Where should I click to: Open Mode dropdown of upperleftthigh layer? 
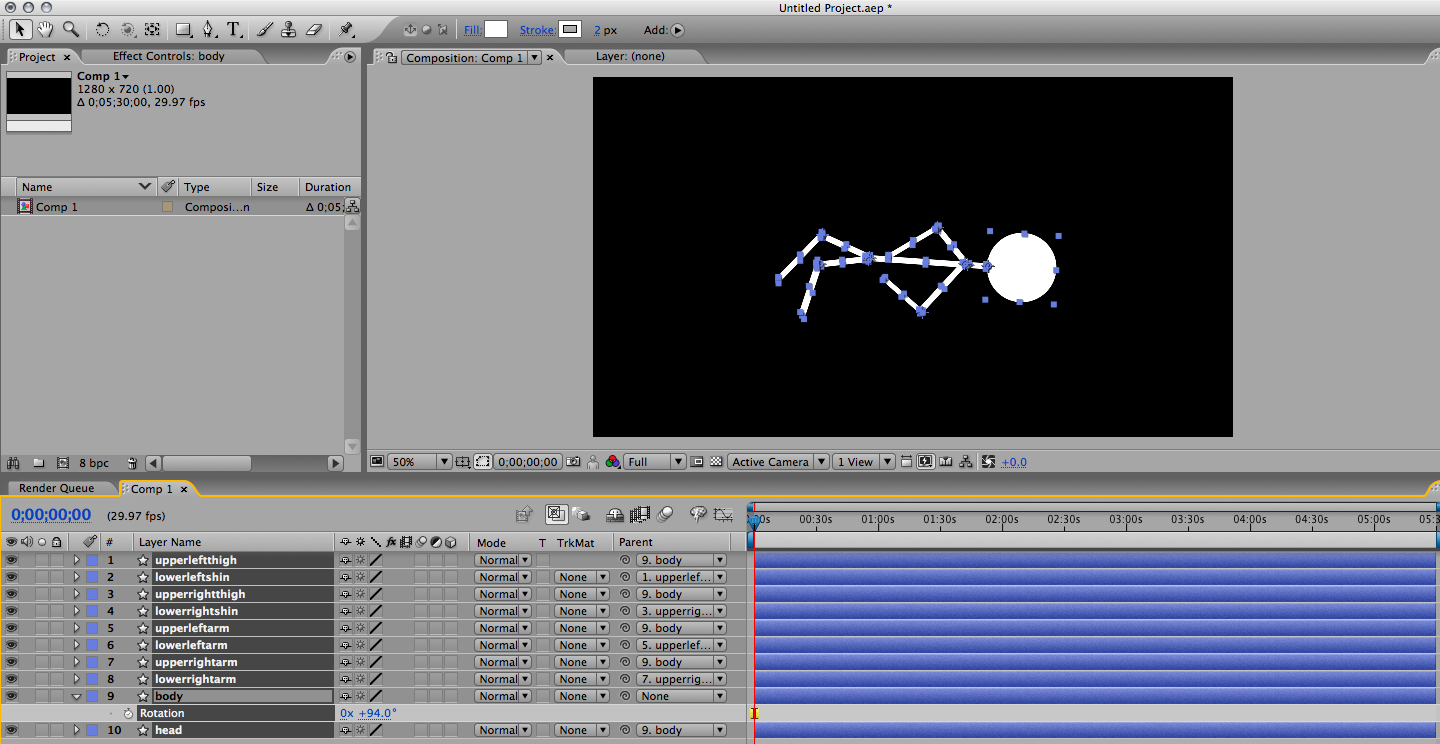(x=503, y=560)
